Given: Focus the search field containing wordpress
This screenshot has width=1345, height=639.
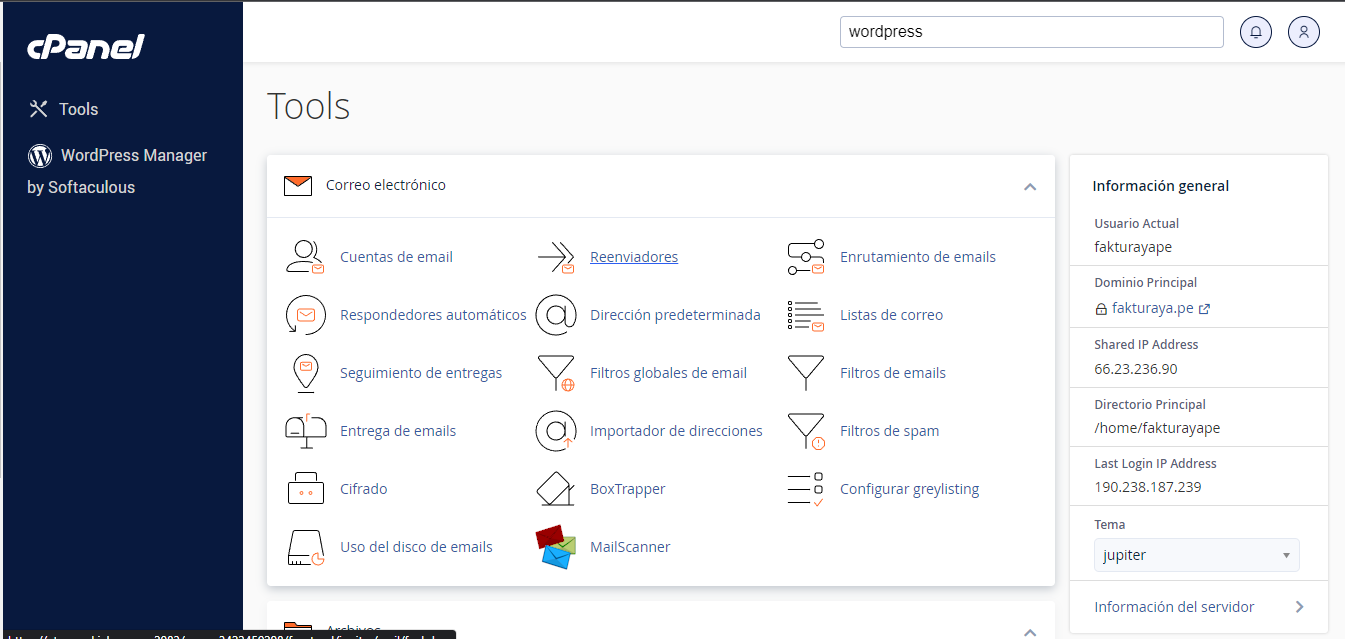Looking at the screenshot, I should pos(1032,32).
